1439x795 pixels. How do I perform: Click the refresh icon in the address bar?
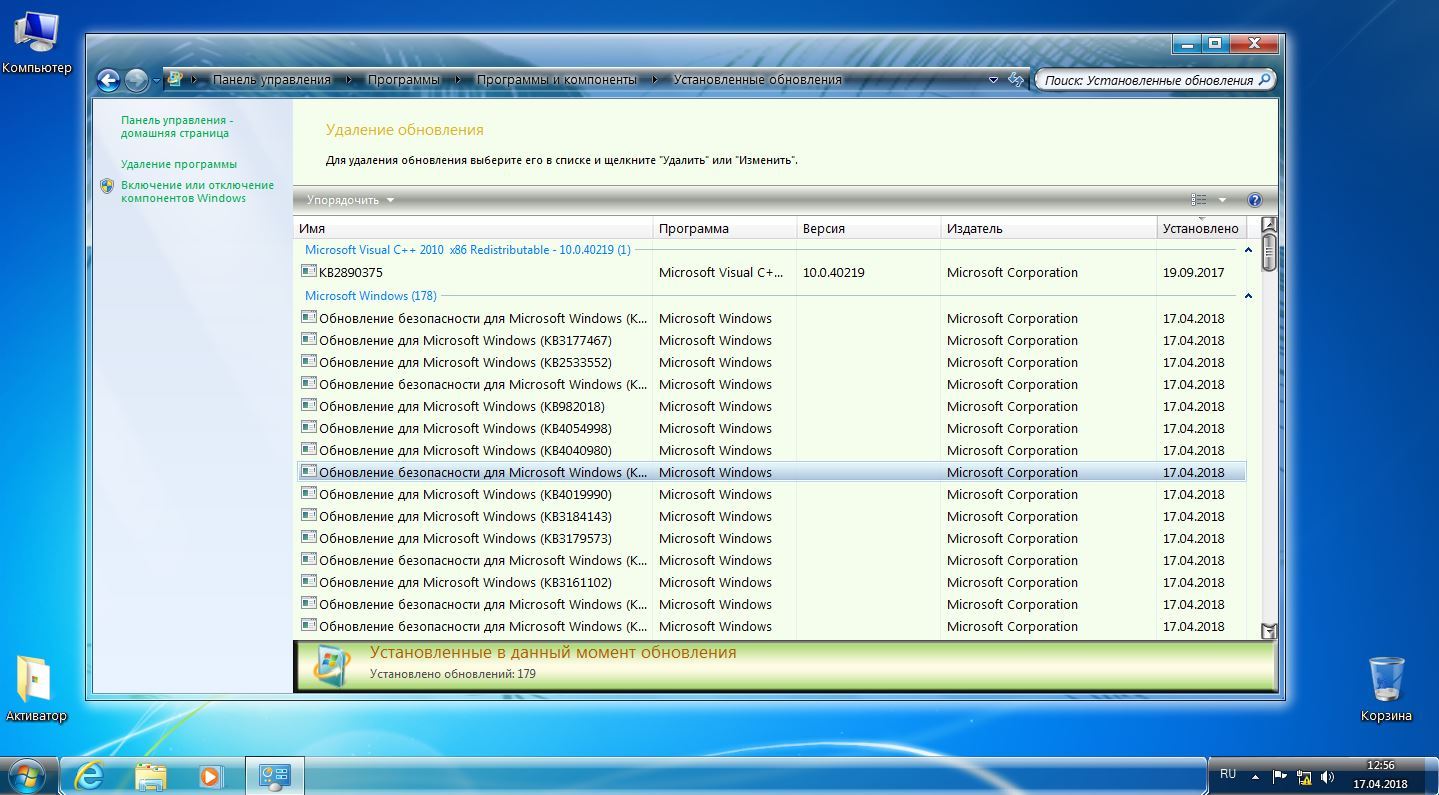pos(1016,79)
